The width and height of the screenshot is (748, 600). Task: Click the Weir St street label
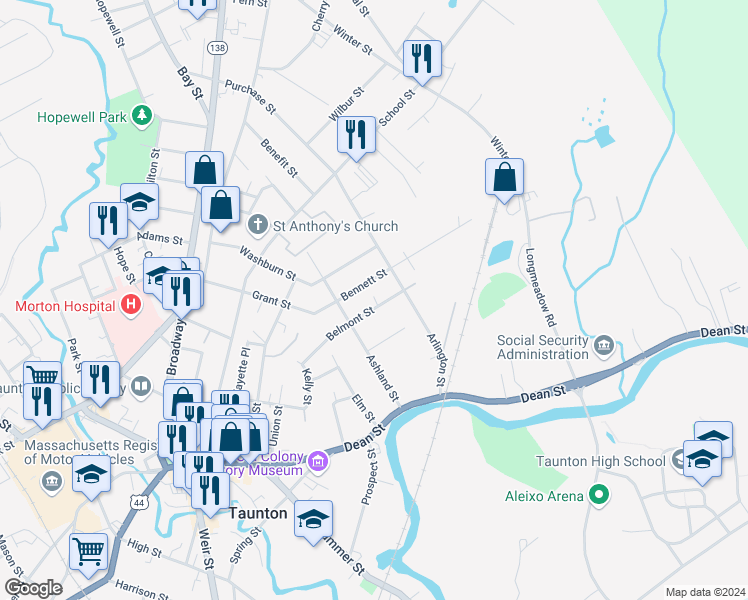(x=206, y=548)
